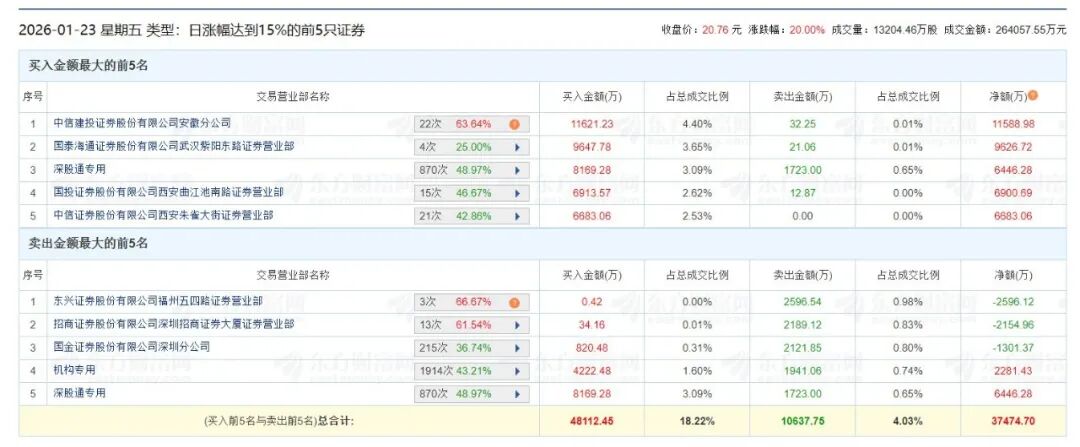Click the orange icon in 东兴证券福州五四路 row

(x=514, y=302)
